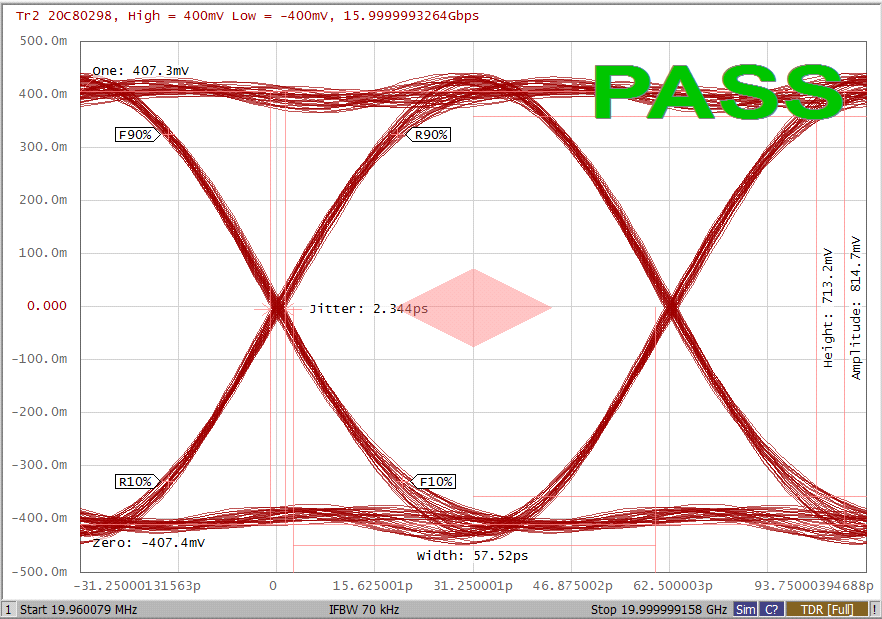Click the Zero -407.4mV level readout
This screenshot has width=882, height=619.
click(148, 542)
